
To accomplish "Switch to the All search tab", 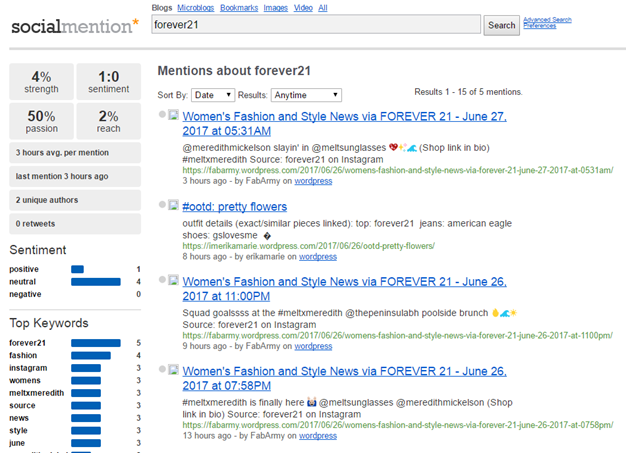I will click(x=323, y=8).
